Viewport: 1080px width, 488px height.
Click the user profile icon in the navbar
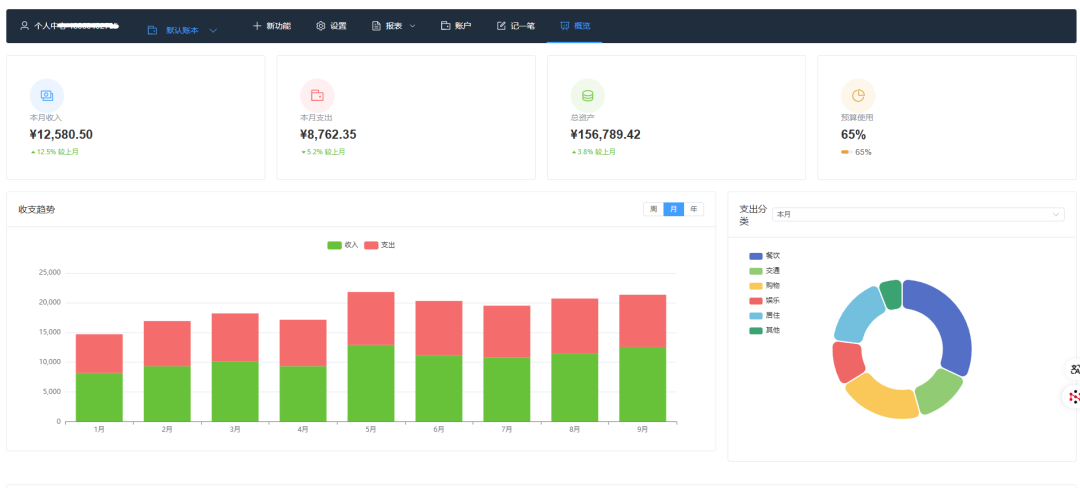(x=25, y=26)
